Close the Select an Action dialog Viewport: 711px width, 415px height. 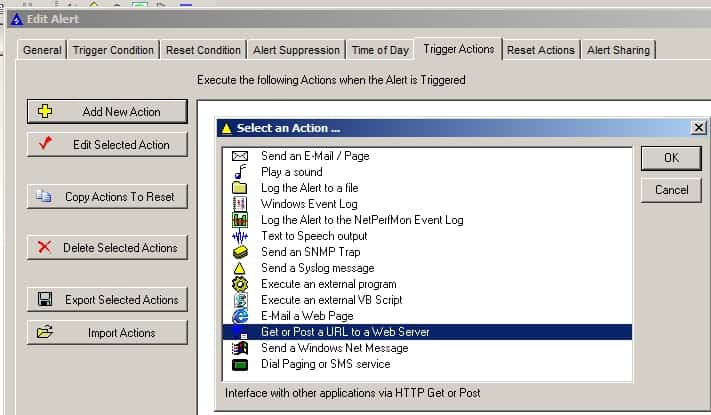pyautogui.click(x=699, y=128)
